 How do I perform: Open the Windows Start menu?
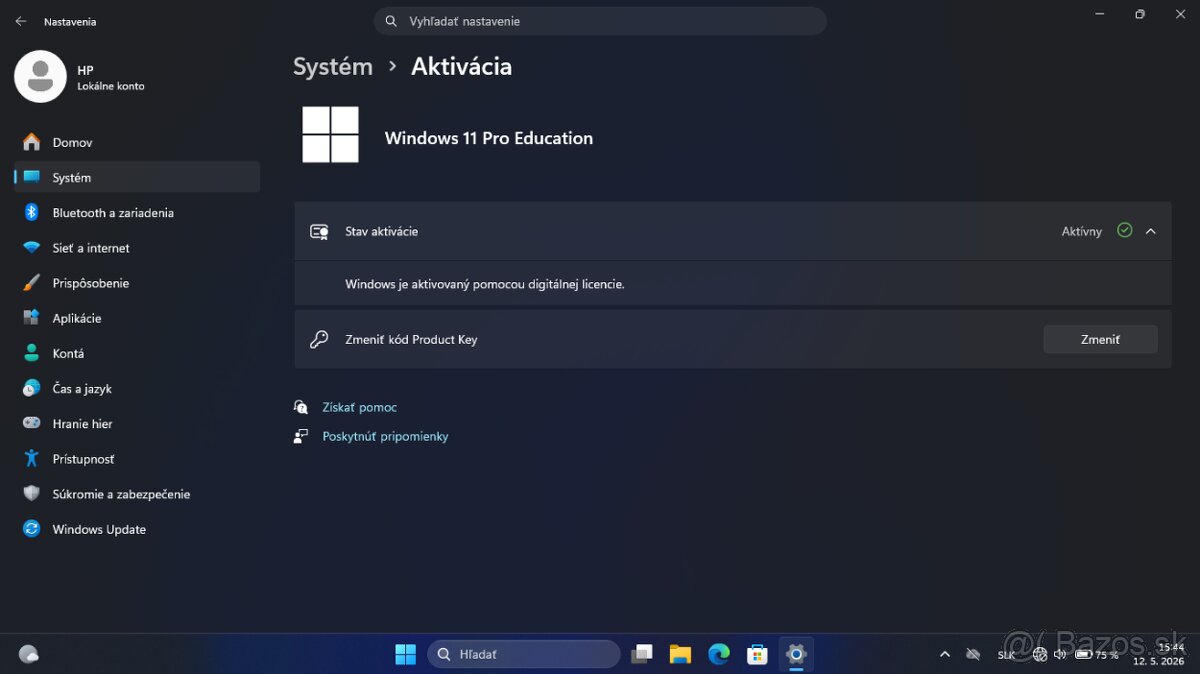pos(405,654)
